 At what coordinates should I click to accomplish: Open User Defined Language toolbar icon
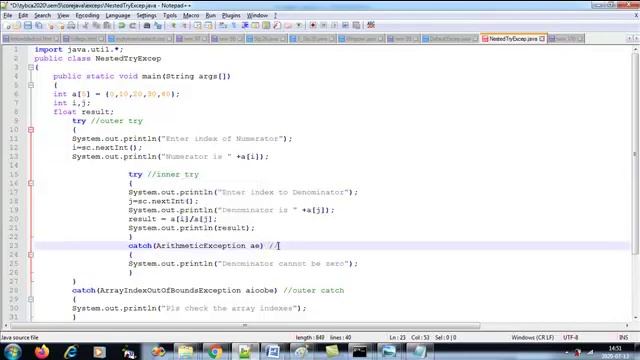[x=255, y=25]
